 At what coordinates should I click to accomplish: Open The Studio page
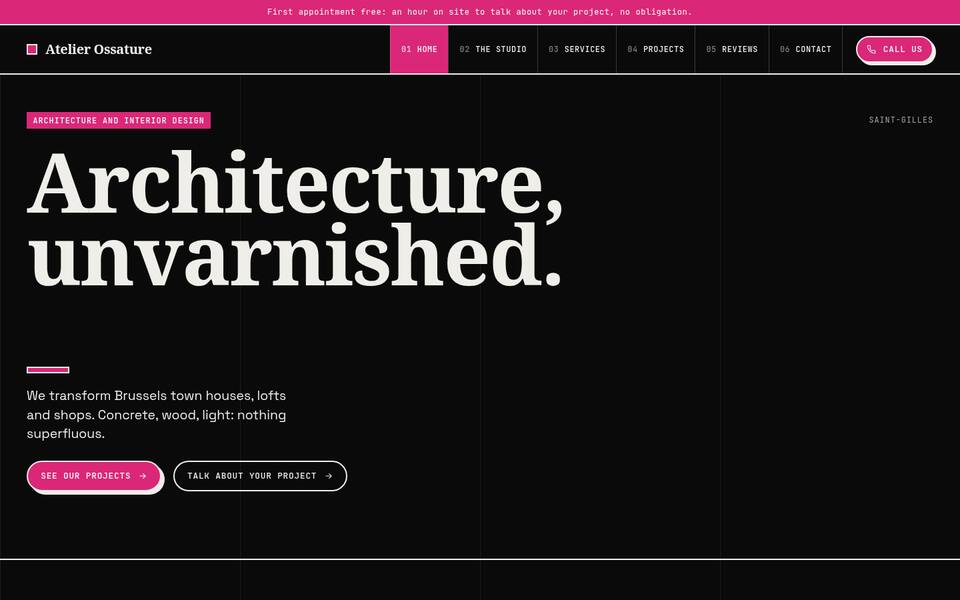pyautogui.click(x=493, y=49)
